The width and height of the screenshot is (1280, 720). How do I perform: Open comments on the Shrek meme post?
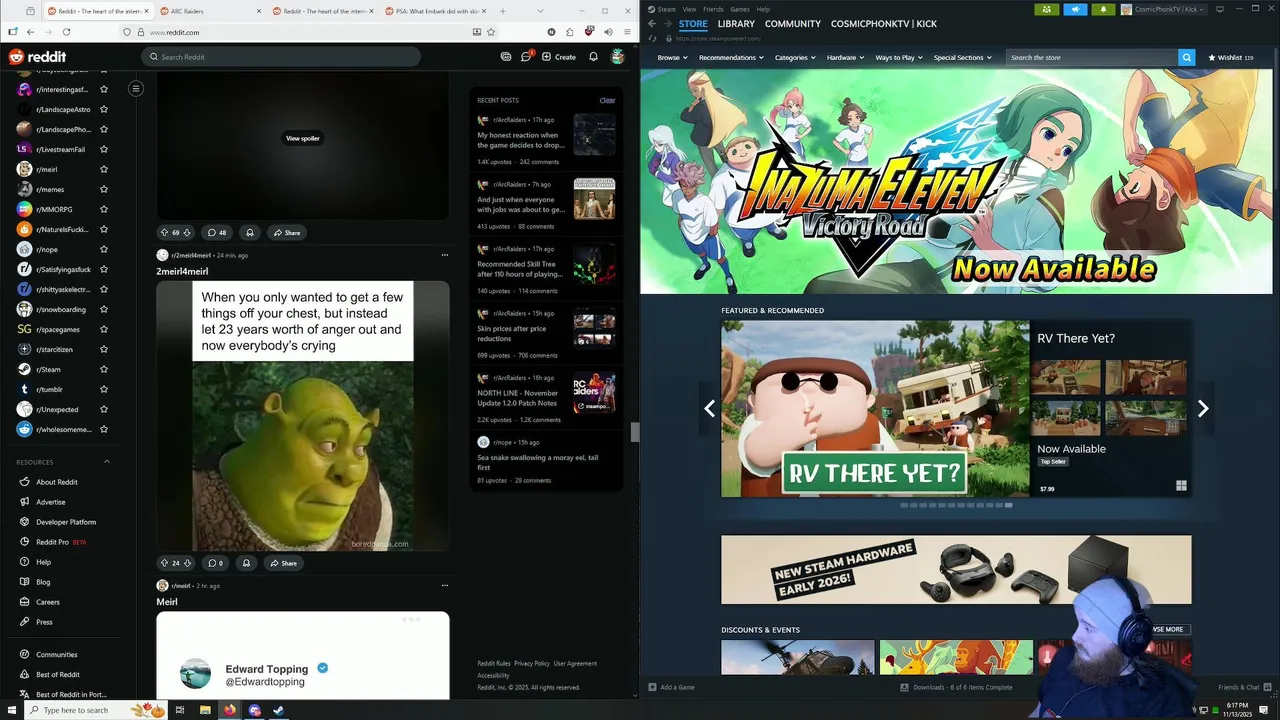[x=215, y=563]
